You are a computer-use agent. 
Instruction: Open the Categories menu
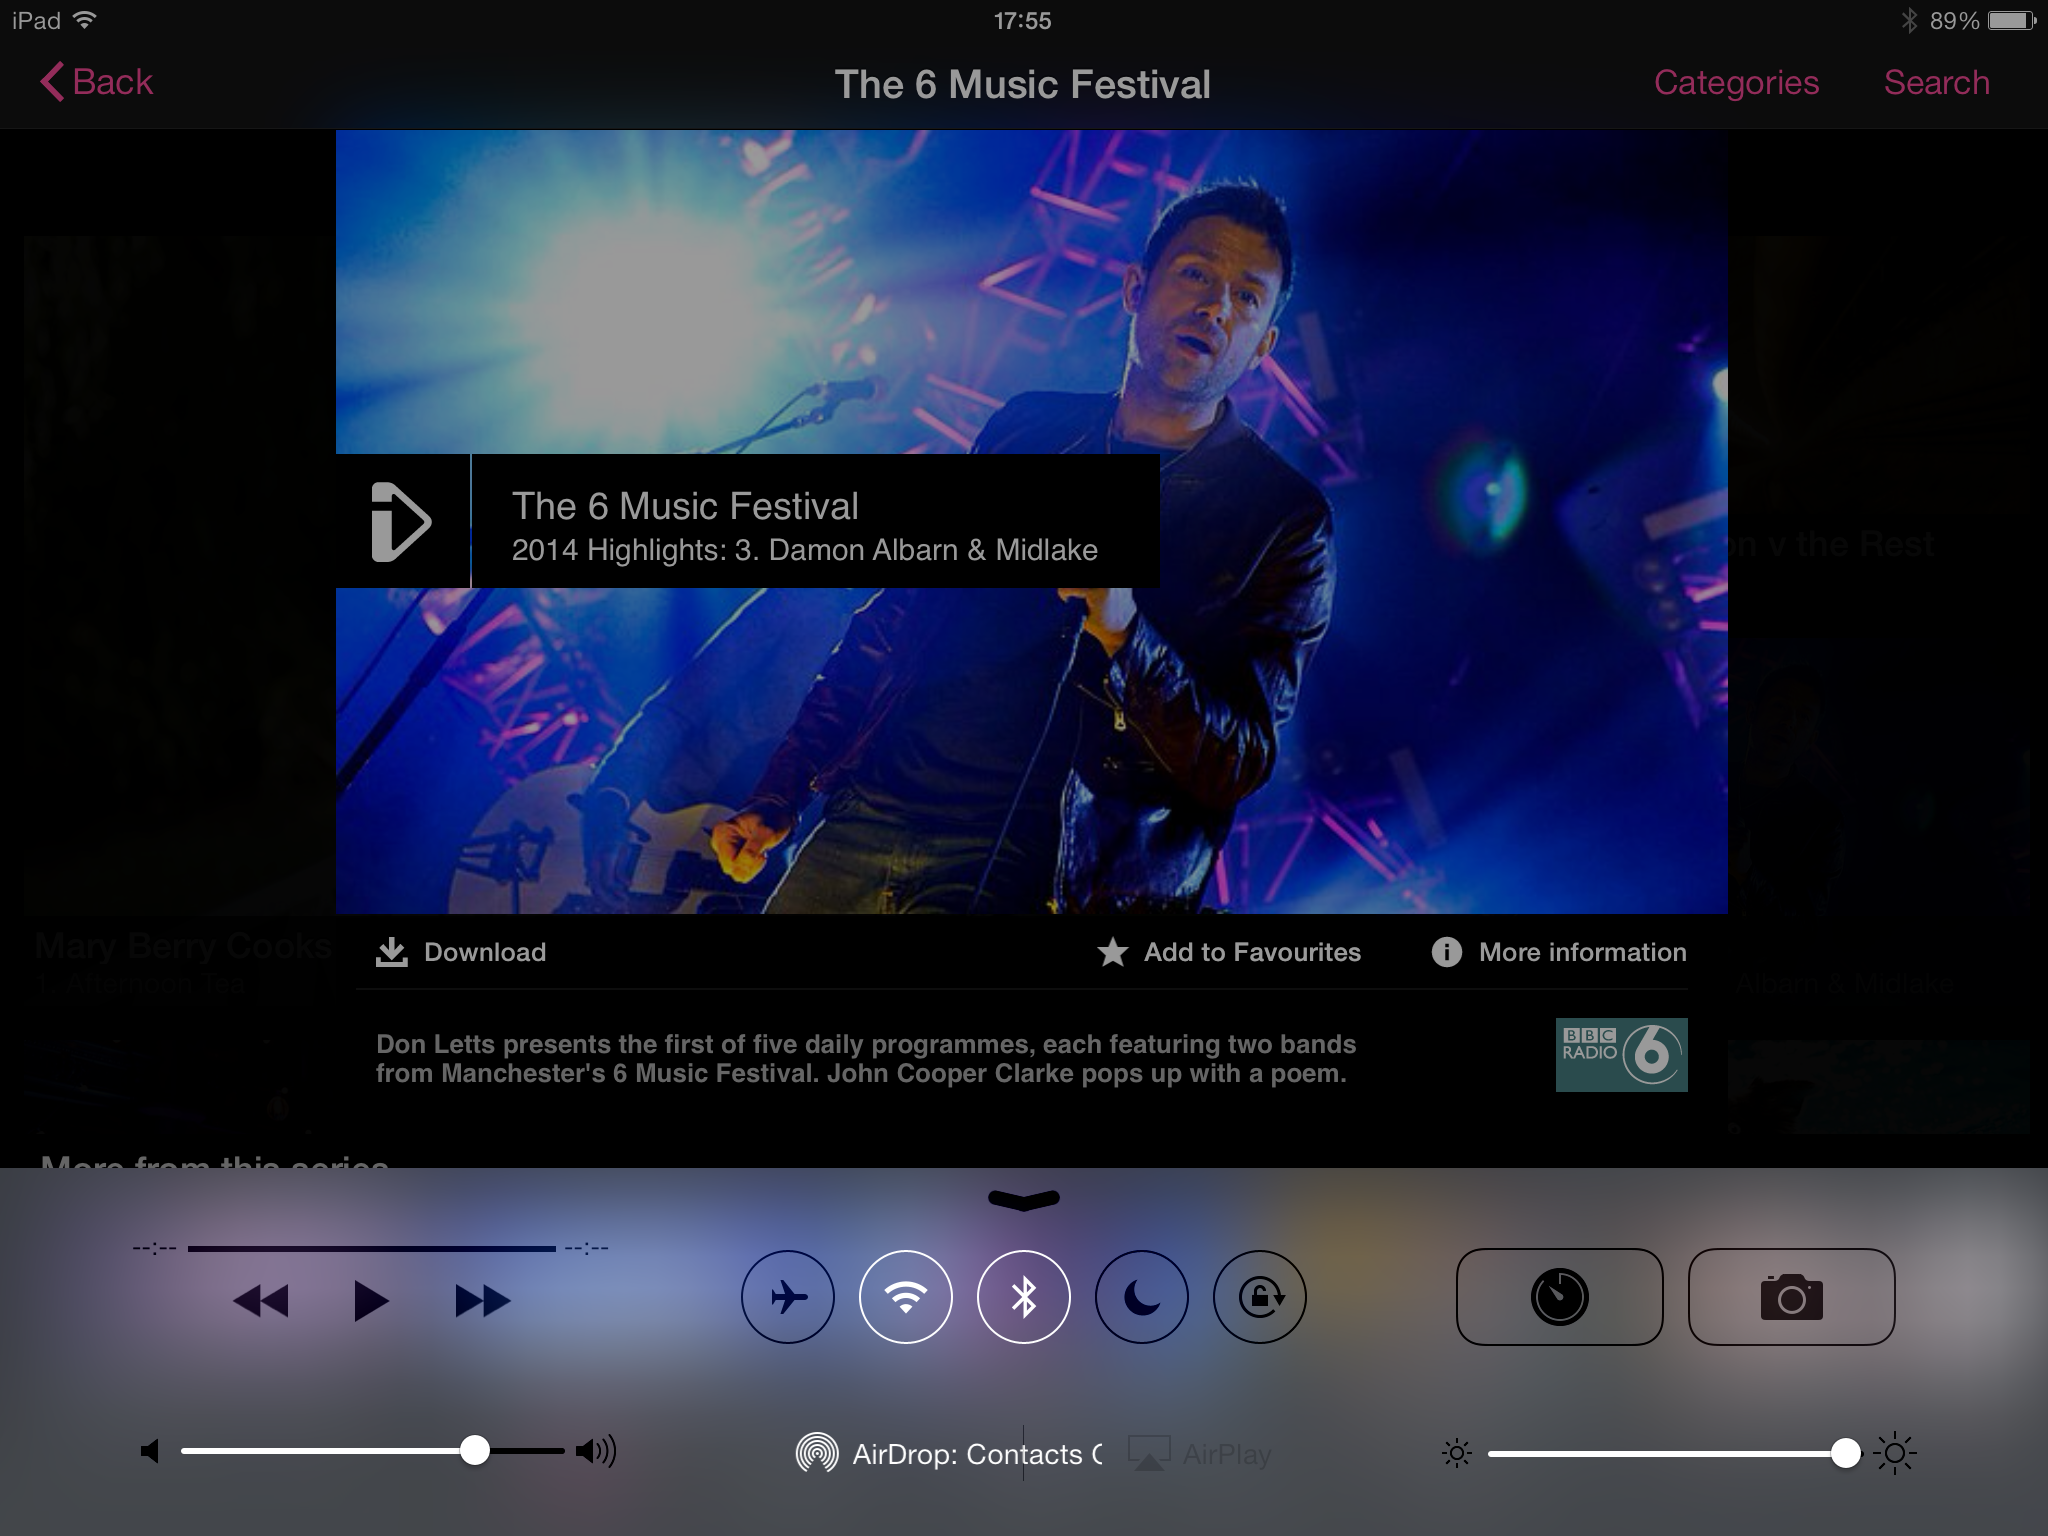click(x=1736, y=82)
